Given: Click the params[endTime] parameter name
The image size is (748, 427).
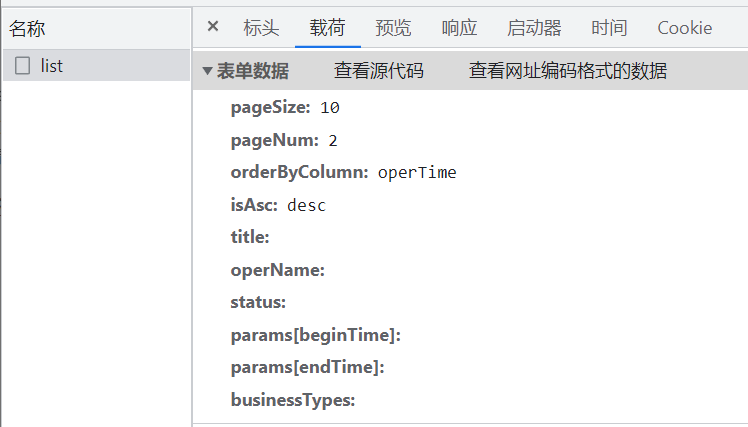Looking at the screenshot, I should (308, 367).
